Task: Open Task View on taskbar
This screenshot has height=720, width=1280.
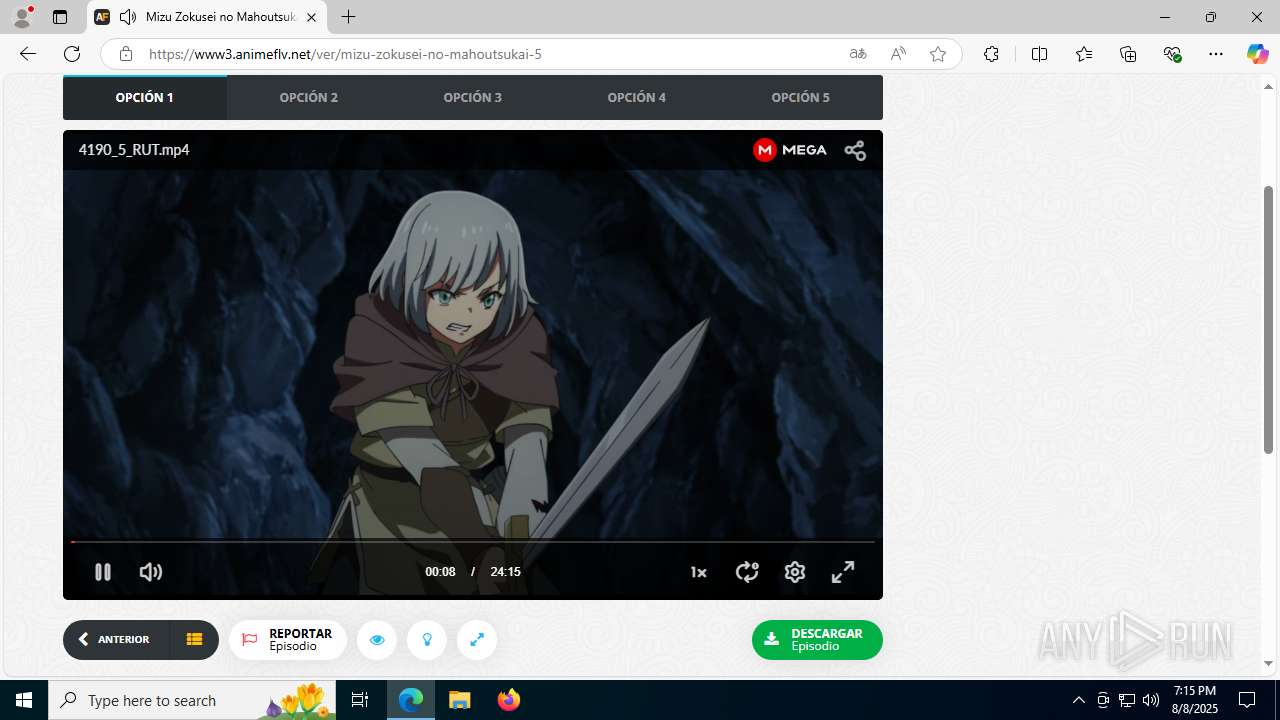Action: (x=361, y=700)
